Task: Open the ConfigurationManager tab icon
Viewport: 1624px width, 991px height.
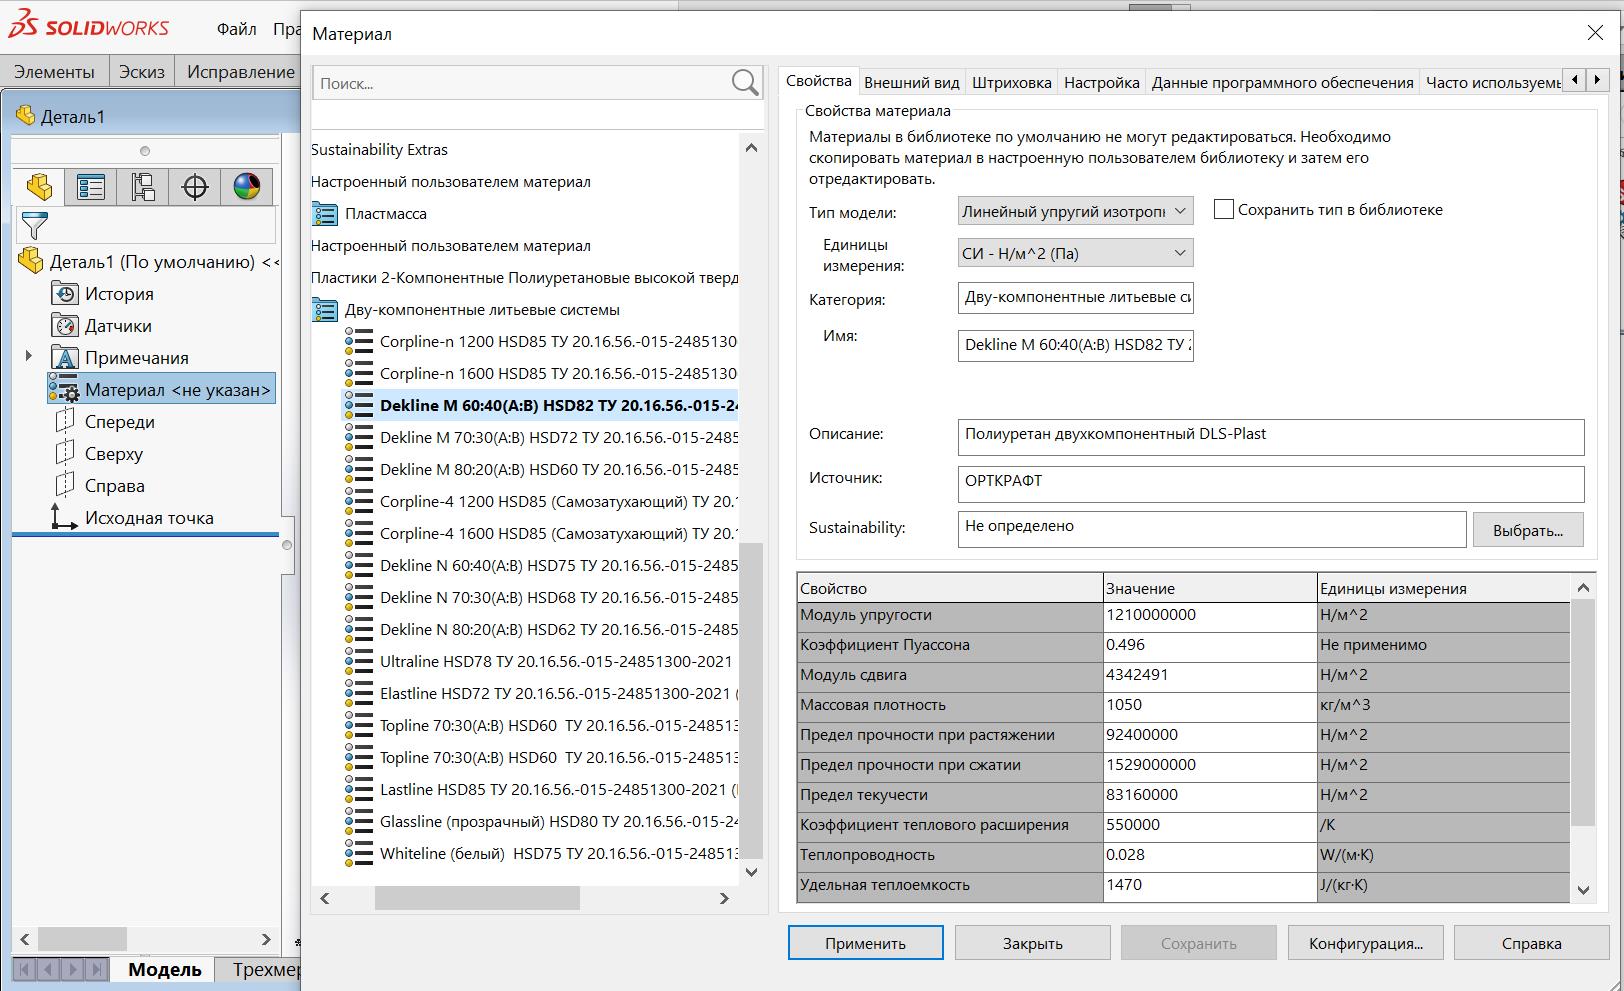Action: (143, 187)
